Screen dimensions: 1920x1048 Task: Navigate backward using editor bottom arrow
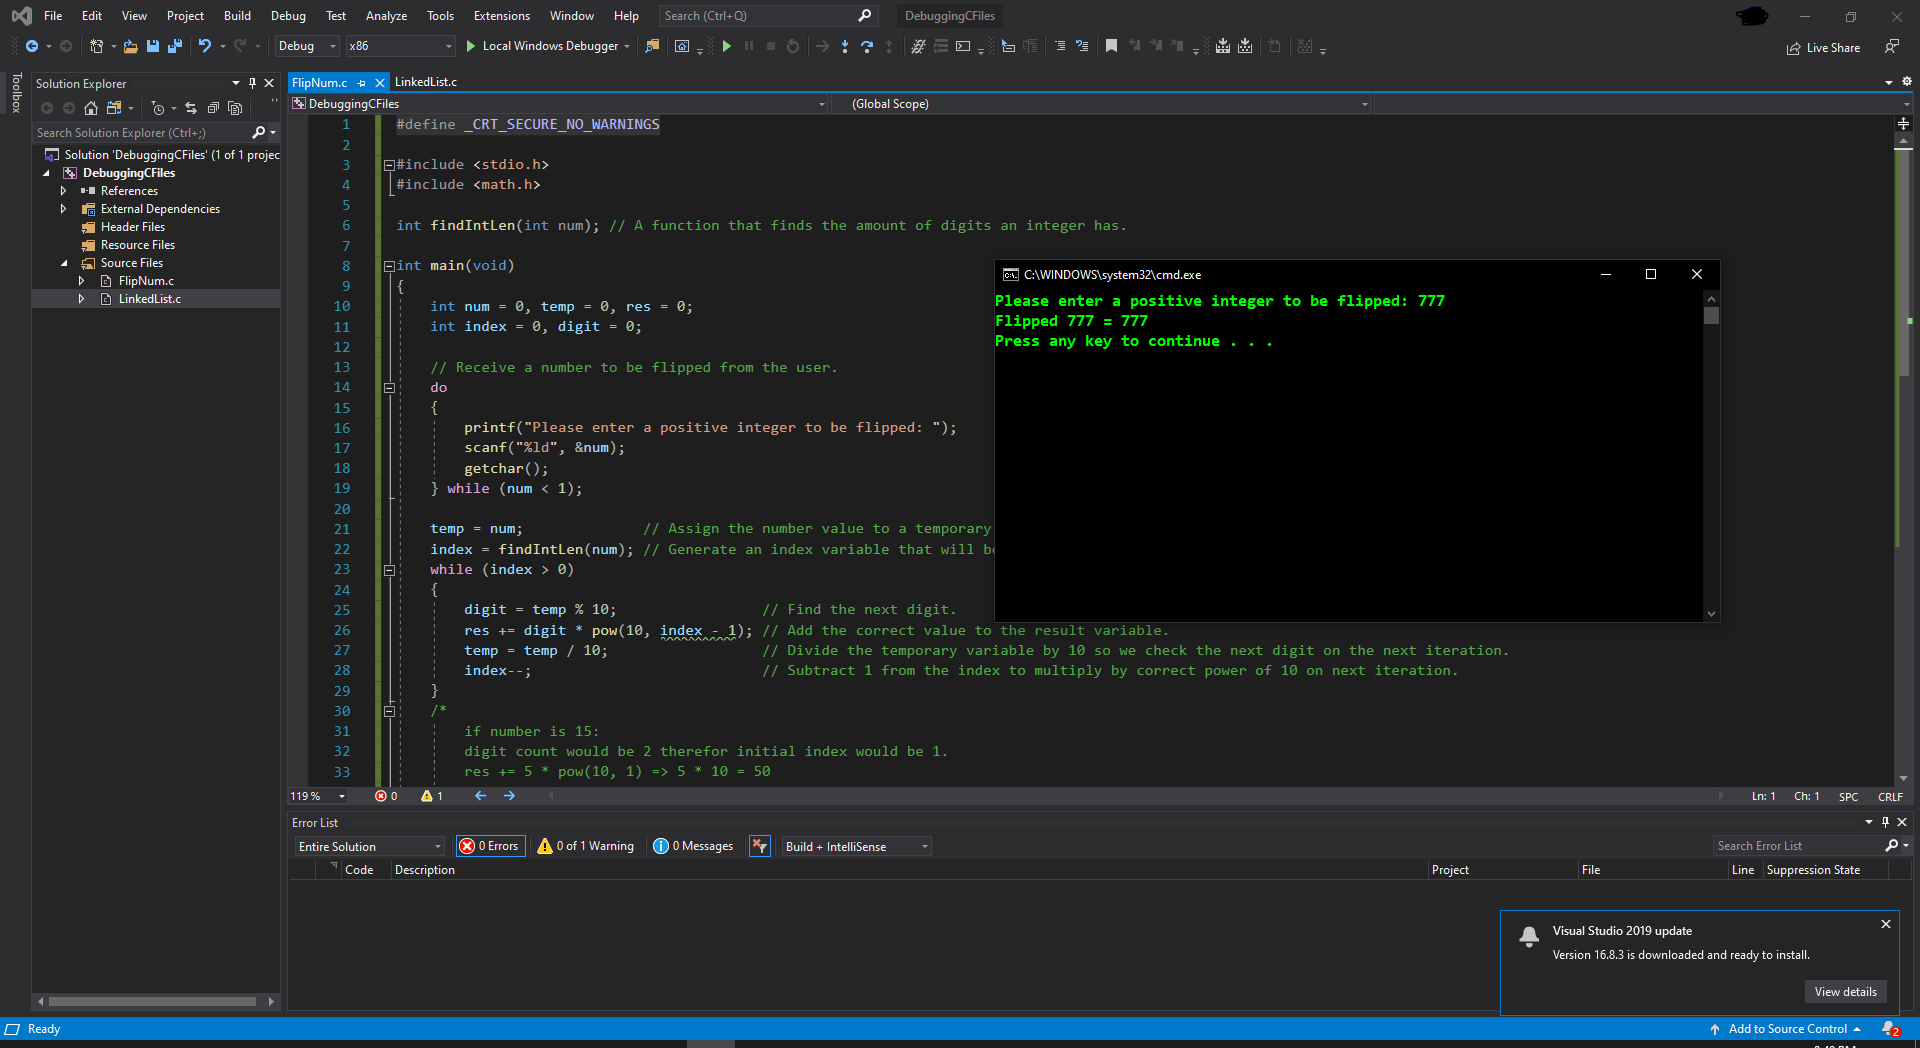coord(480,796)
